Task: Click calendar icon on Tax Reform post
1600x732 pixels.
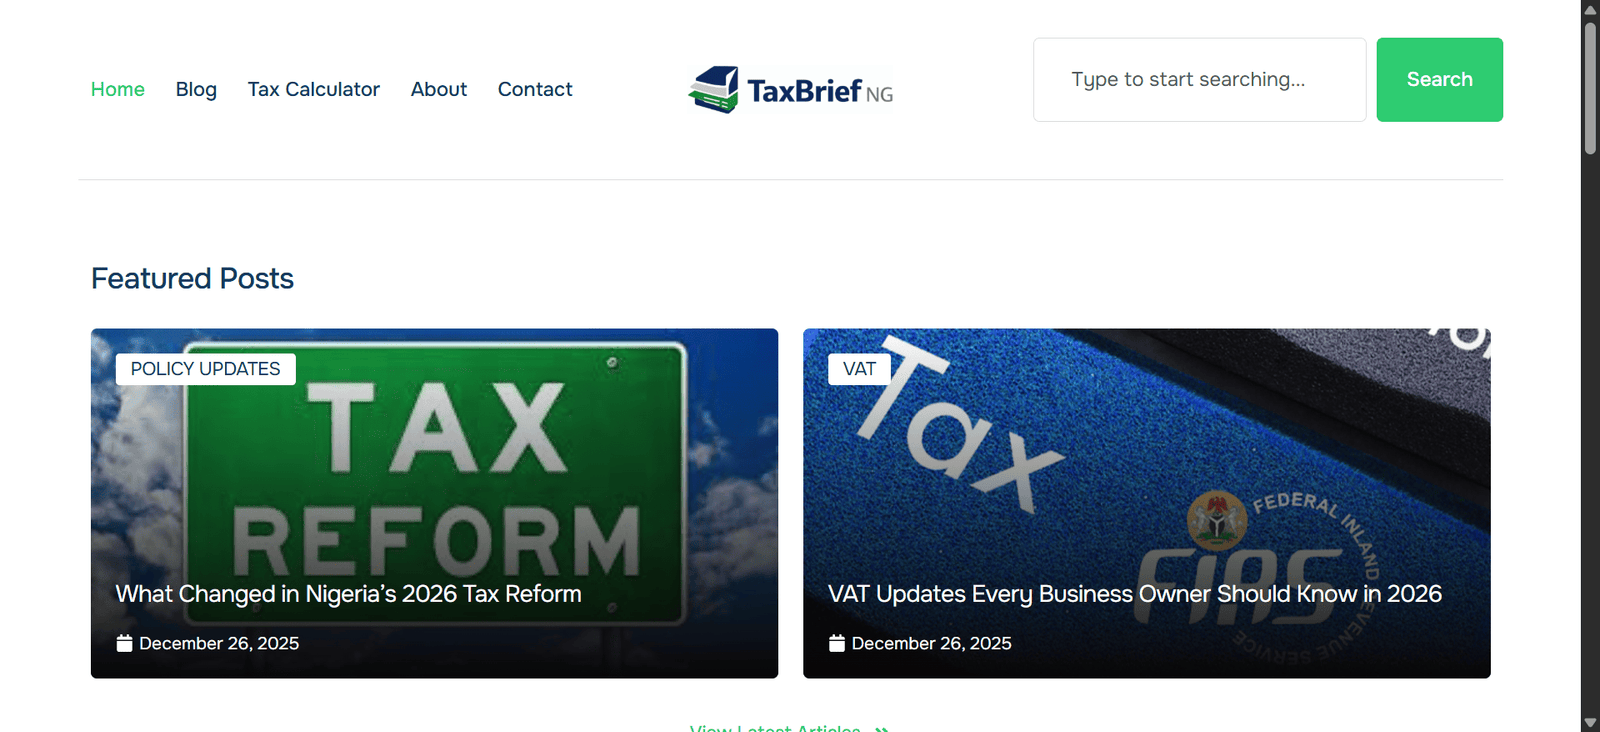Action: click(124, 643)
